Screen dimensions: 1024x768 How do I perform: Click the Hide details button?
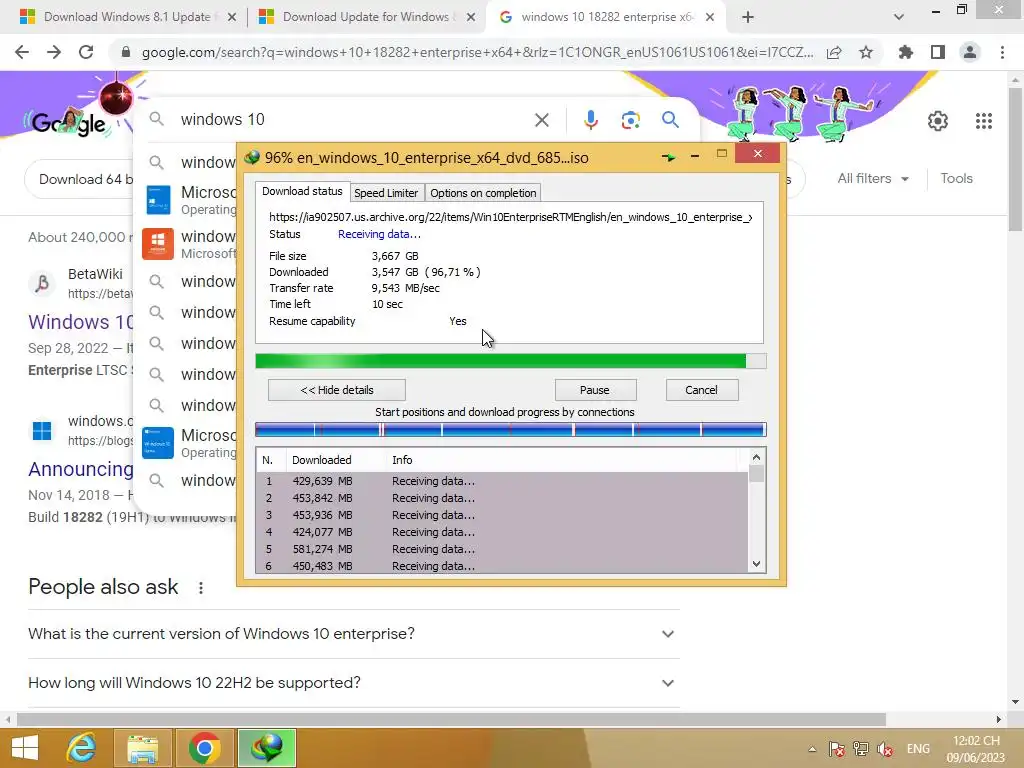coord(336,390)
